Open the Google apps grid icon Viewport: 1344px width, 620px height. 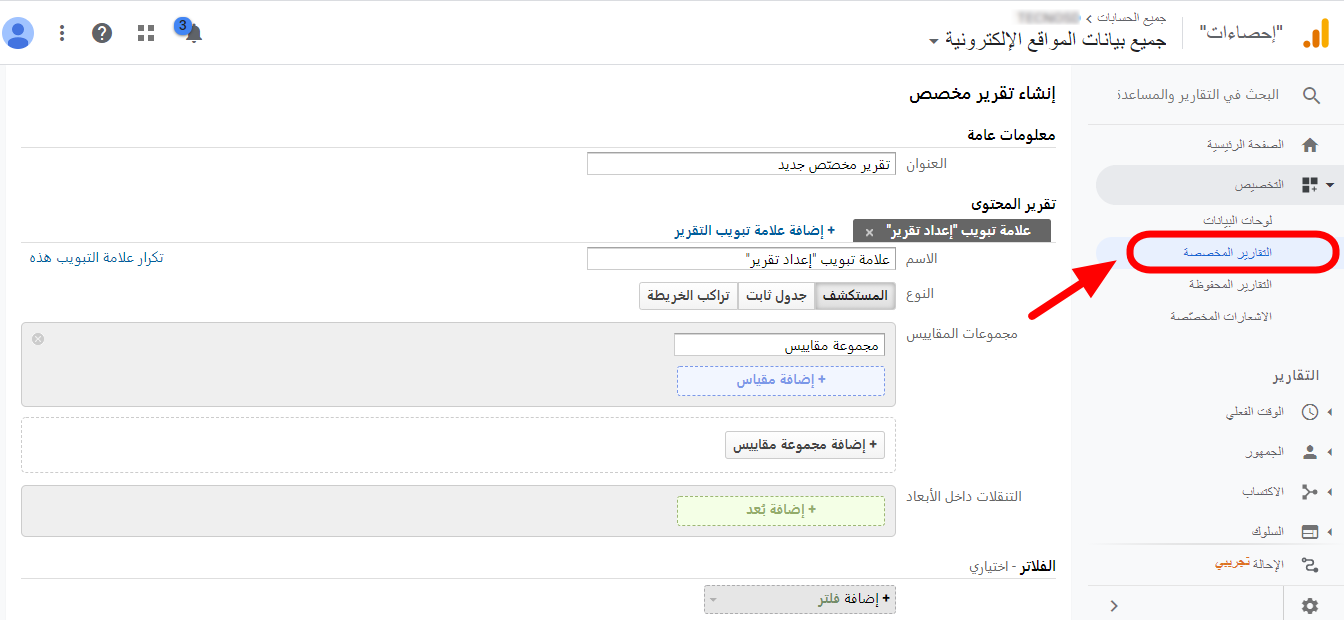tap(146, 33)
